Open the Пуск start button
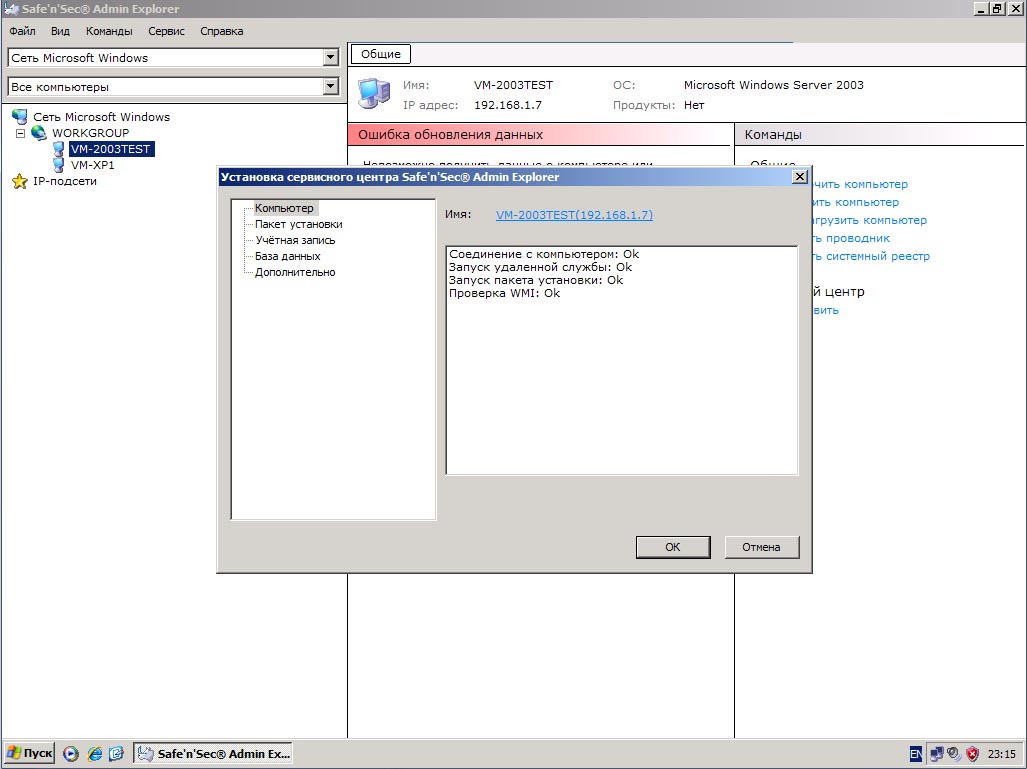 coord(29,753)
